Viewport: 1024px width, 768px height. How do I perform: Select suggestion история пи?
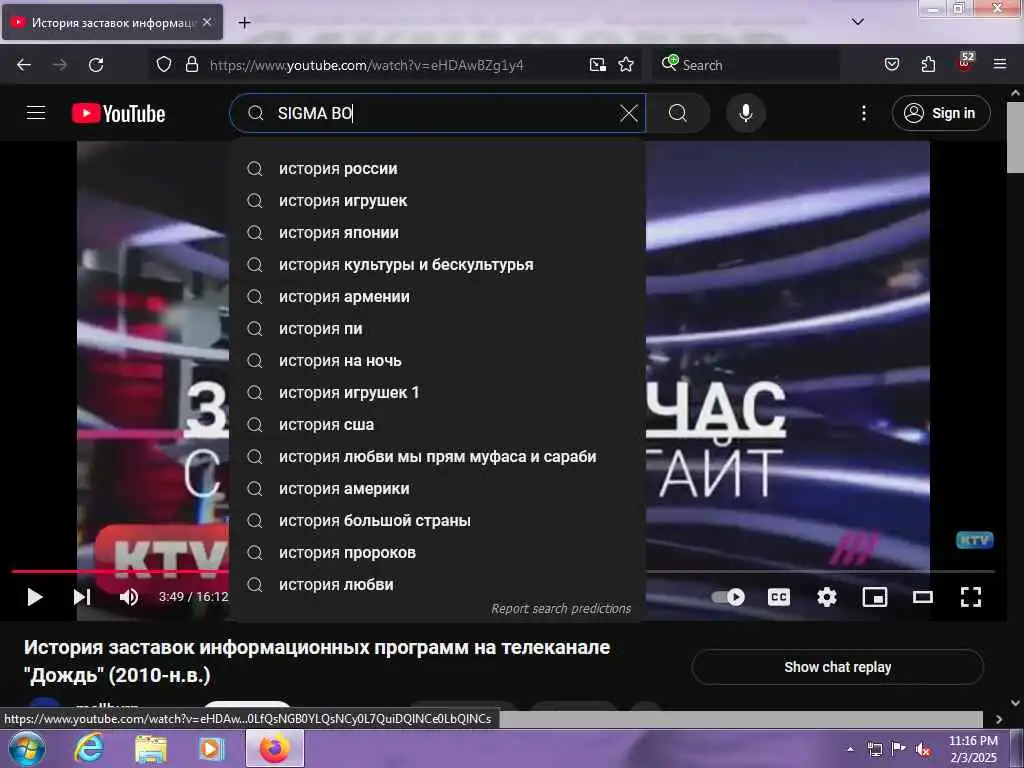click(438, 328)
